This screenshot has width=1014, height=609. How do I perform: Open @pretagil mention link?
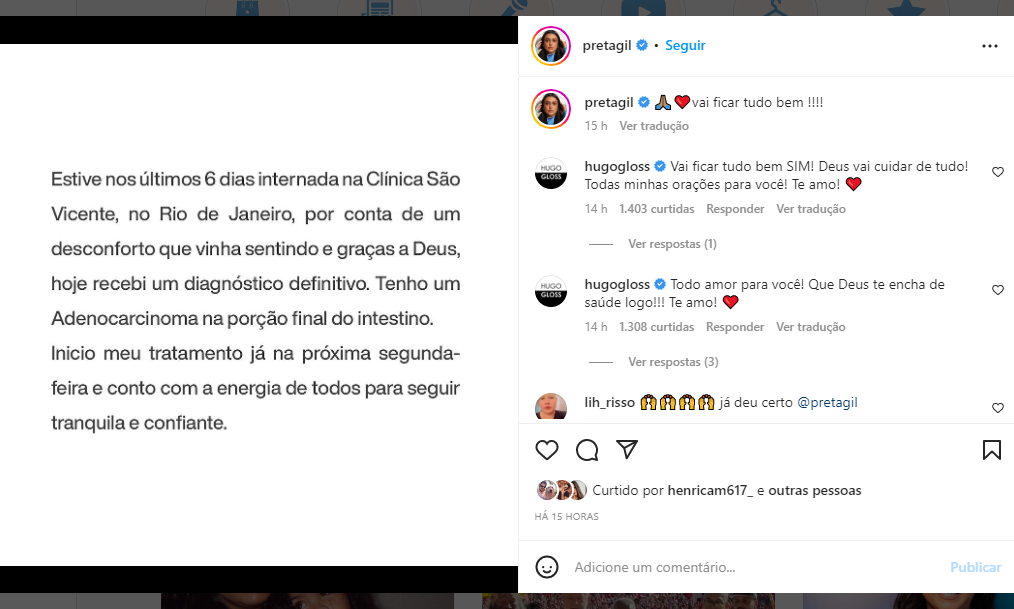point(827,402)
